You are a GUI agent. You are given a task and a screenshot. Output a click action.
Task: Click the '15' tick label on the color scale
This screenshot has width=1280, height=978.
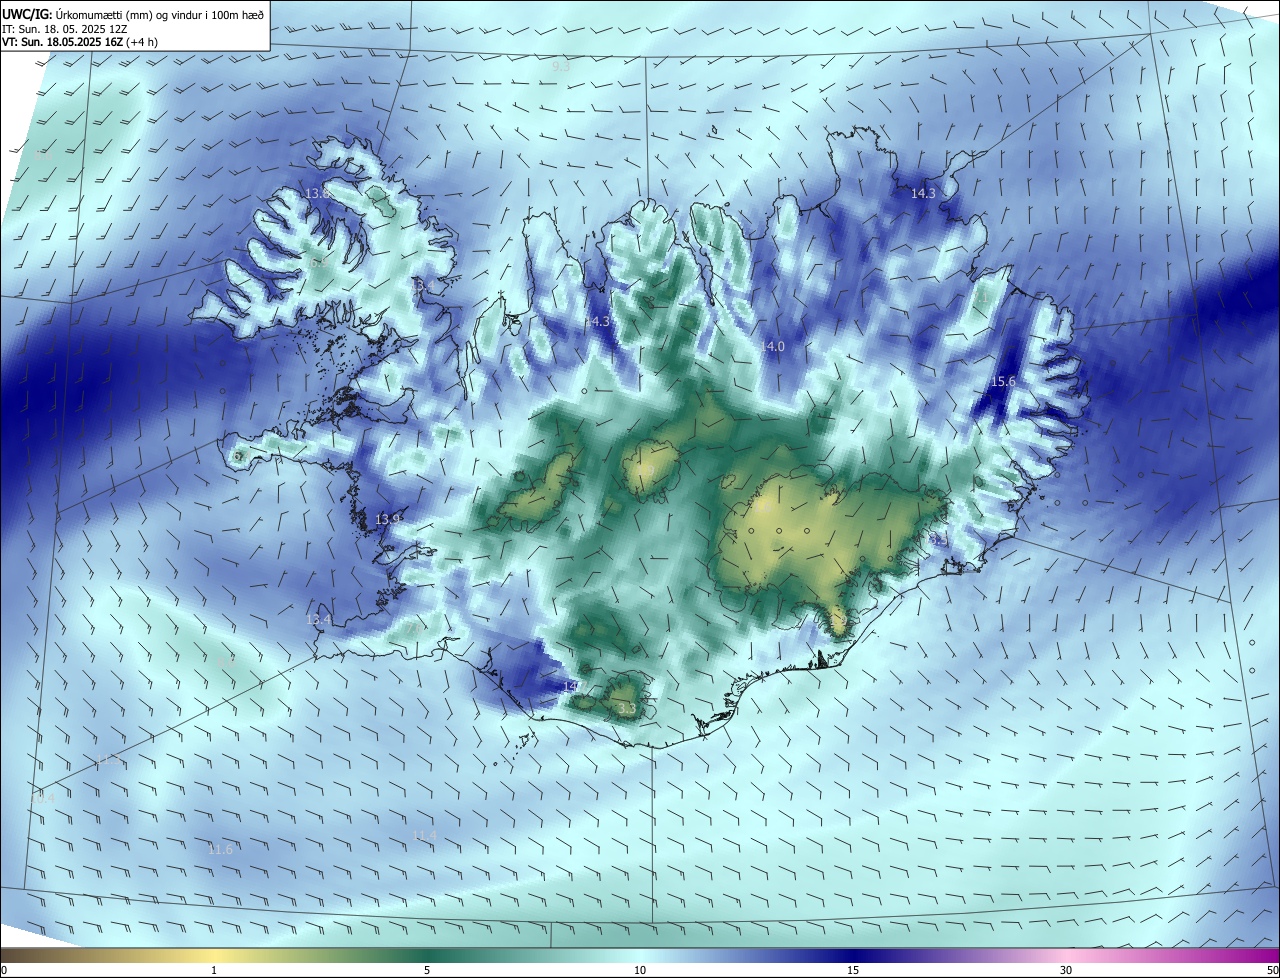tap(853, 970)
